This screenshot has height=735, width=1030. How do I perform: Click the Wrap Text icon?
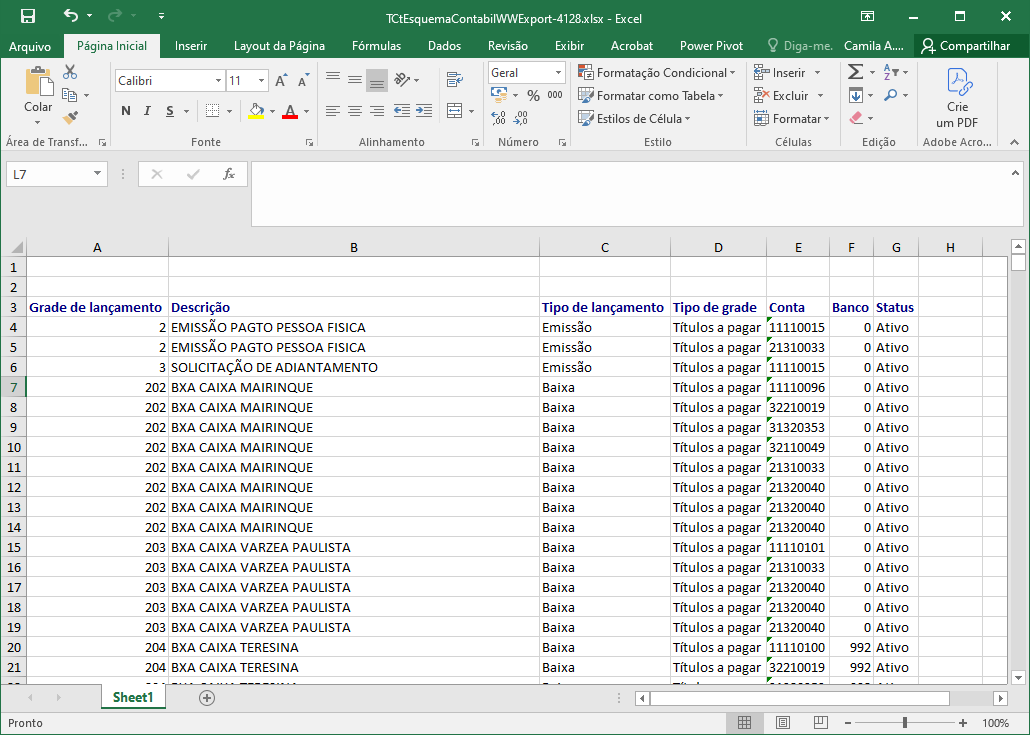[x=455, y=79]
